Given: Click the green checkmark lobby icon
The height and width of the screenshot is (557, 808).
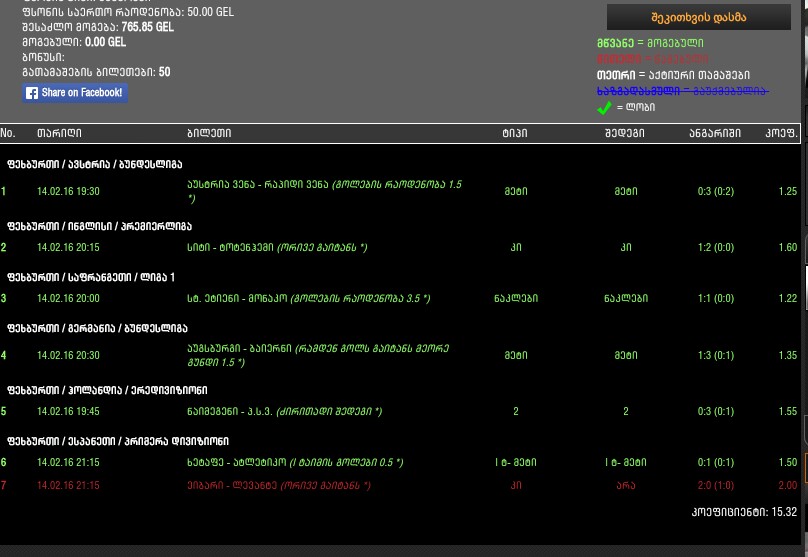Looking at the screenshot, I should pos(604,107).
